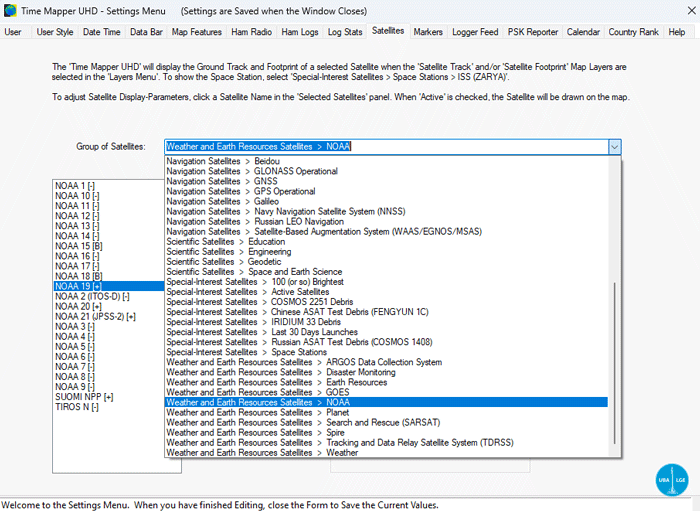Choose Navigation Satellites > GLONASS Operational
Screen dimensions: 700x511
(x=386, y=171)
